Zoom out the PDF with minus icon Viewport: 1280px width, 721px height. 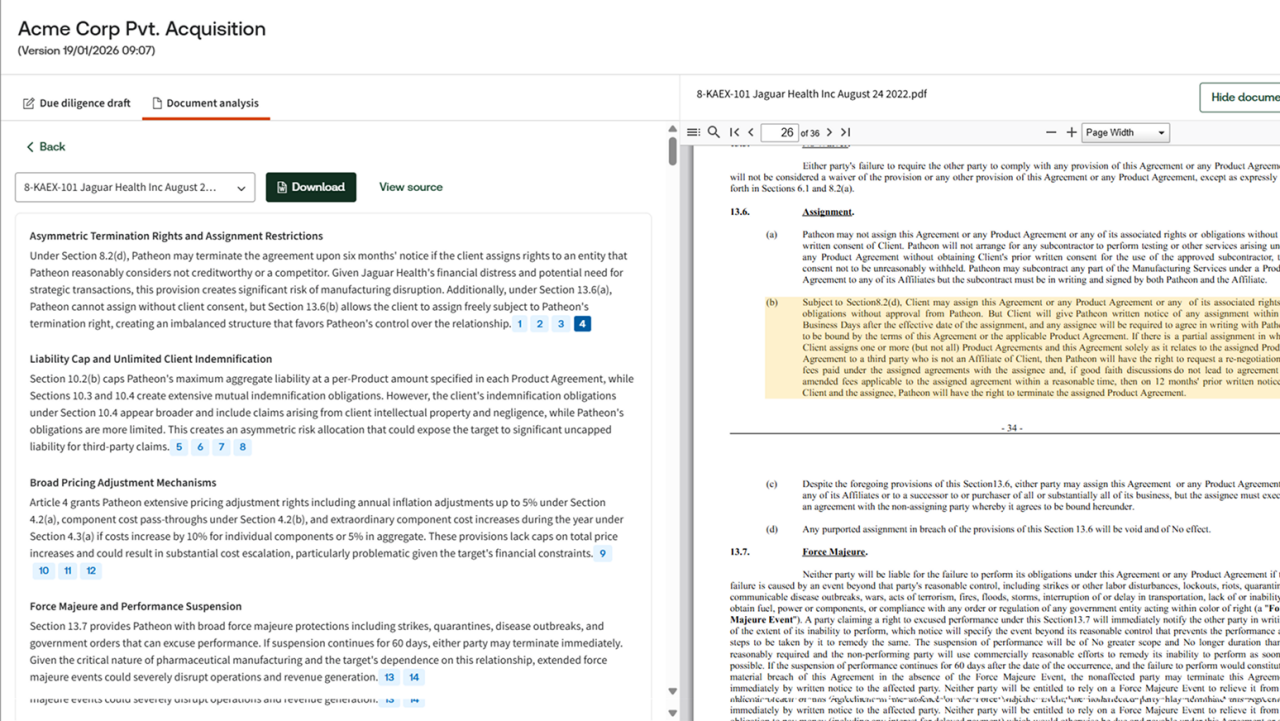pos(1051,132)
